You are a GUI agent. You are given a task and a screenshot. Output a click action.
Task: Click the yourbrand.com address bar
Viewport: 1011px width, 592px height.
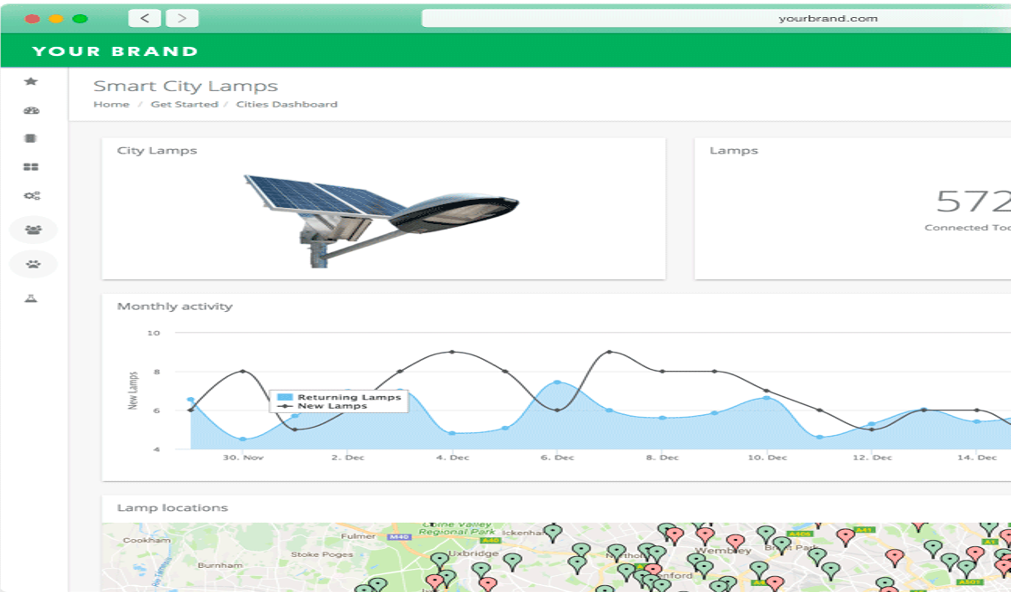click(x=716, y=18)
